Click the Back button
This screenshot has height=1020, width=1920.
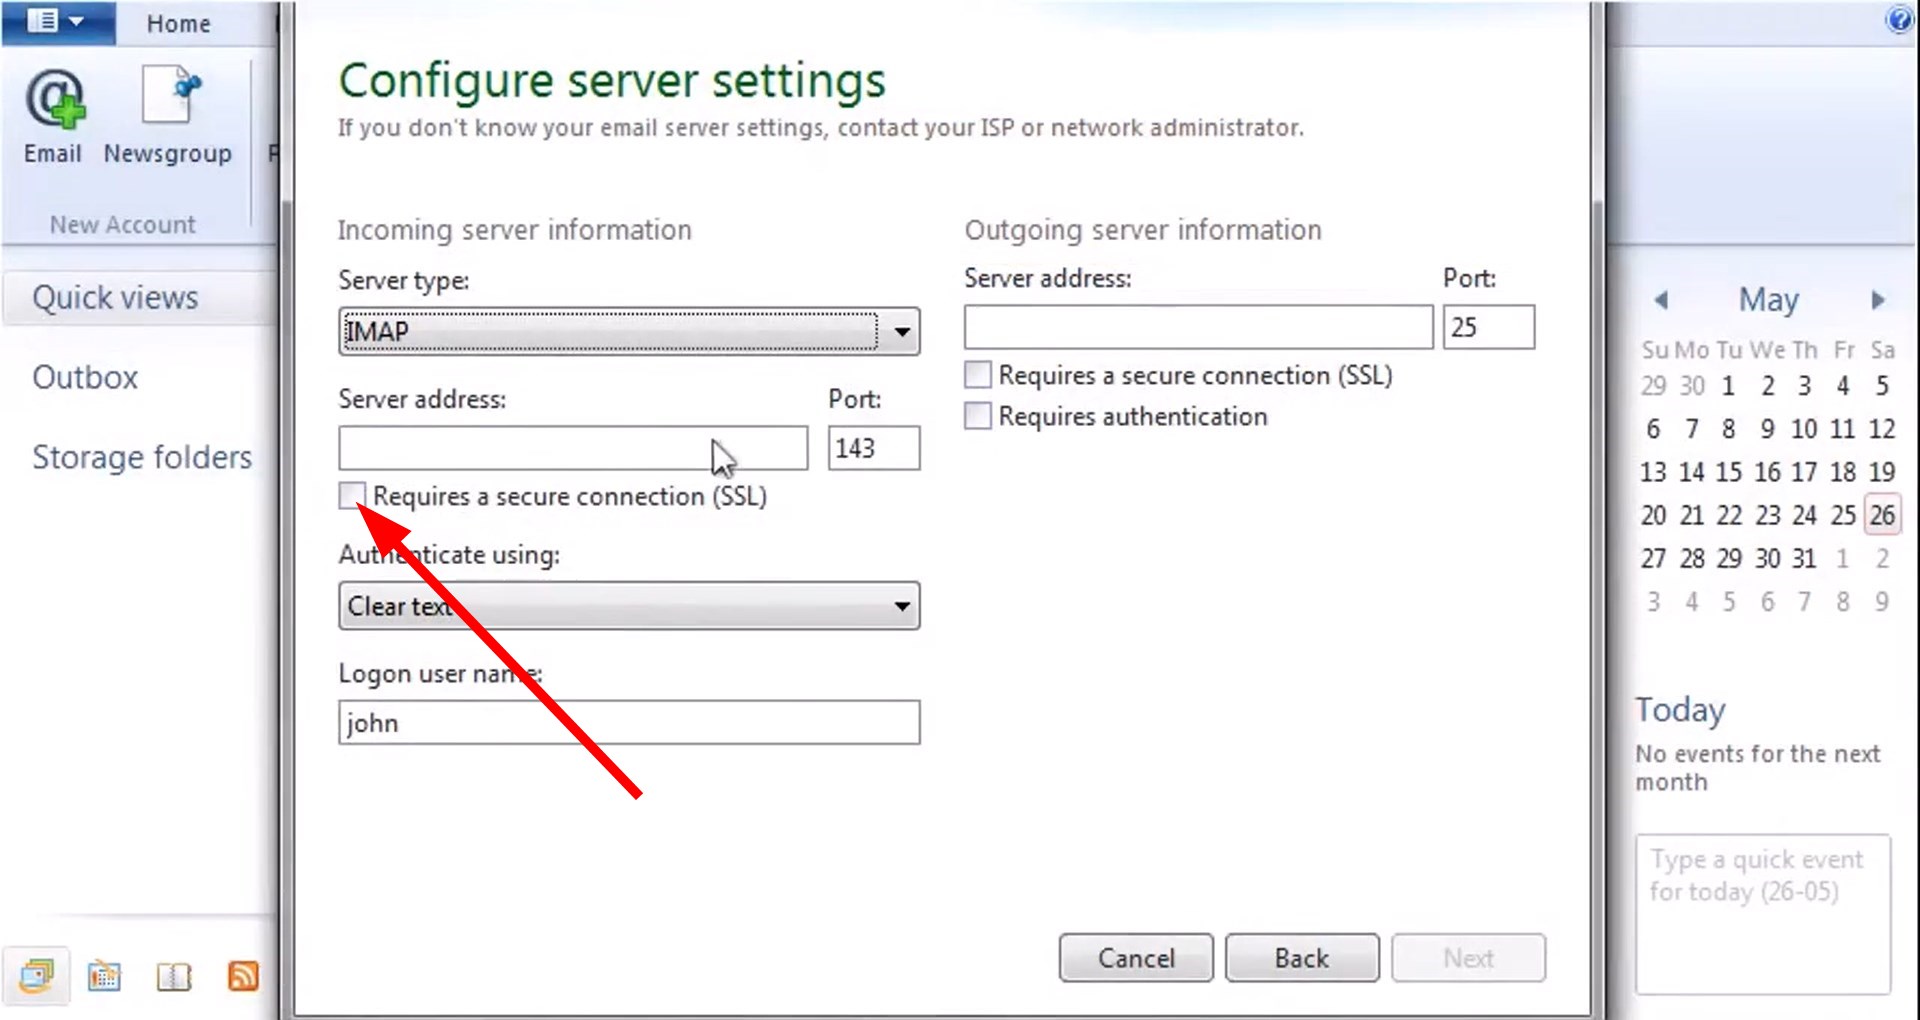pos(1301,957)
